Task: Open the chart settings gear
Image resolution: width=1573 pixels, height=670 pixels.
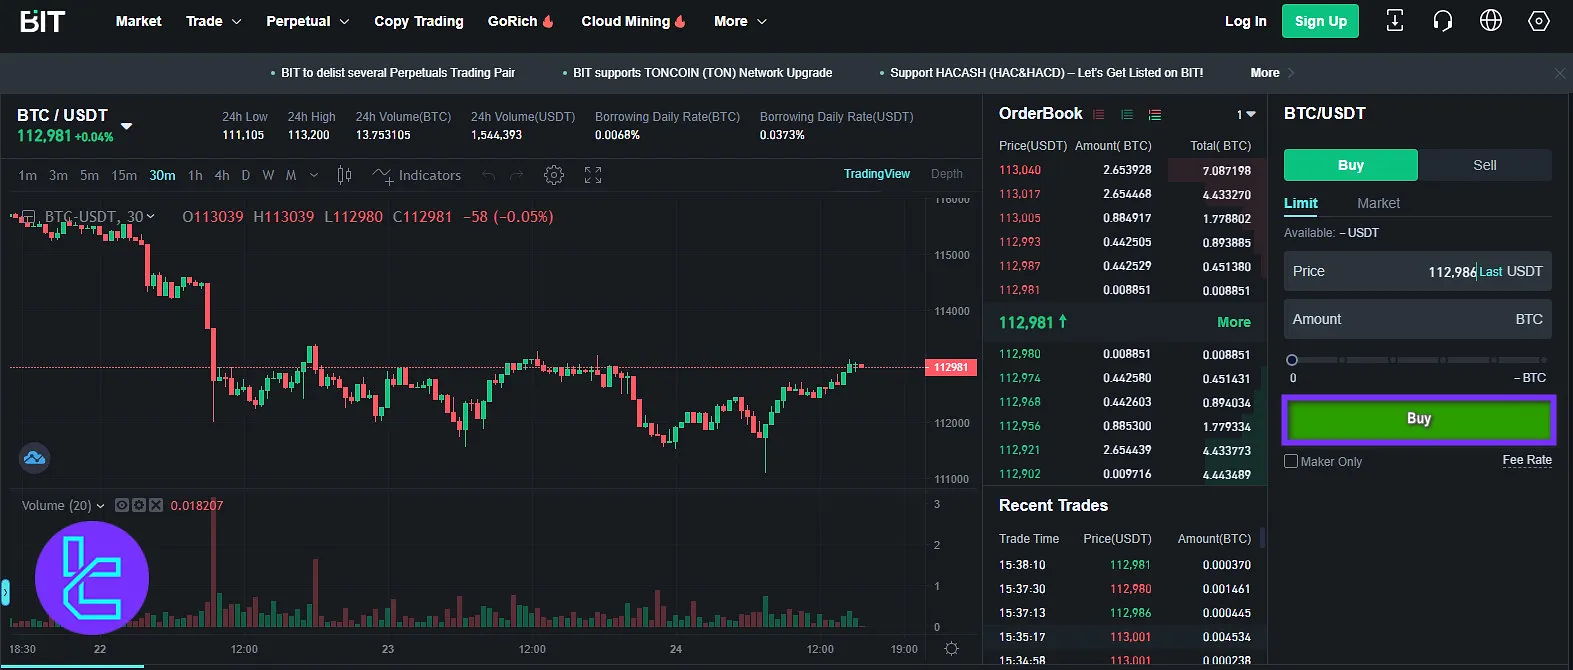Action: (553, 175)
